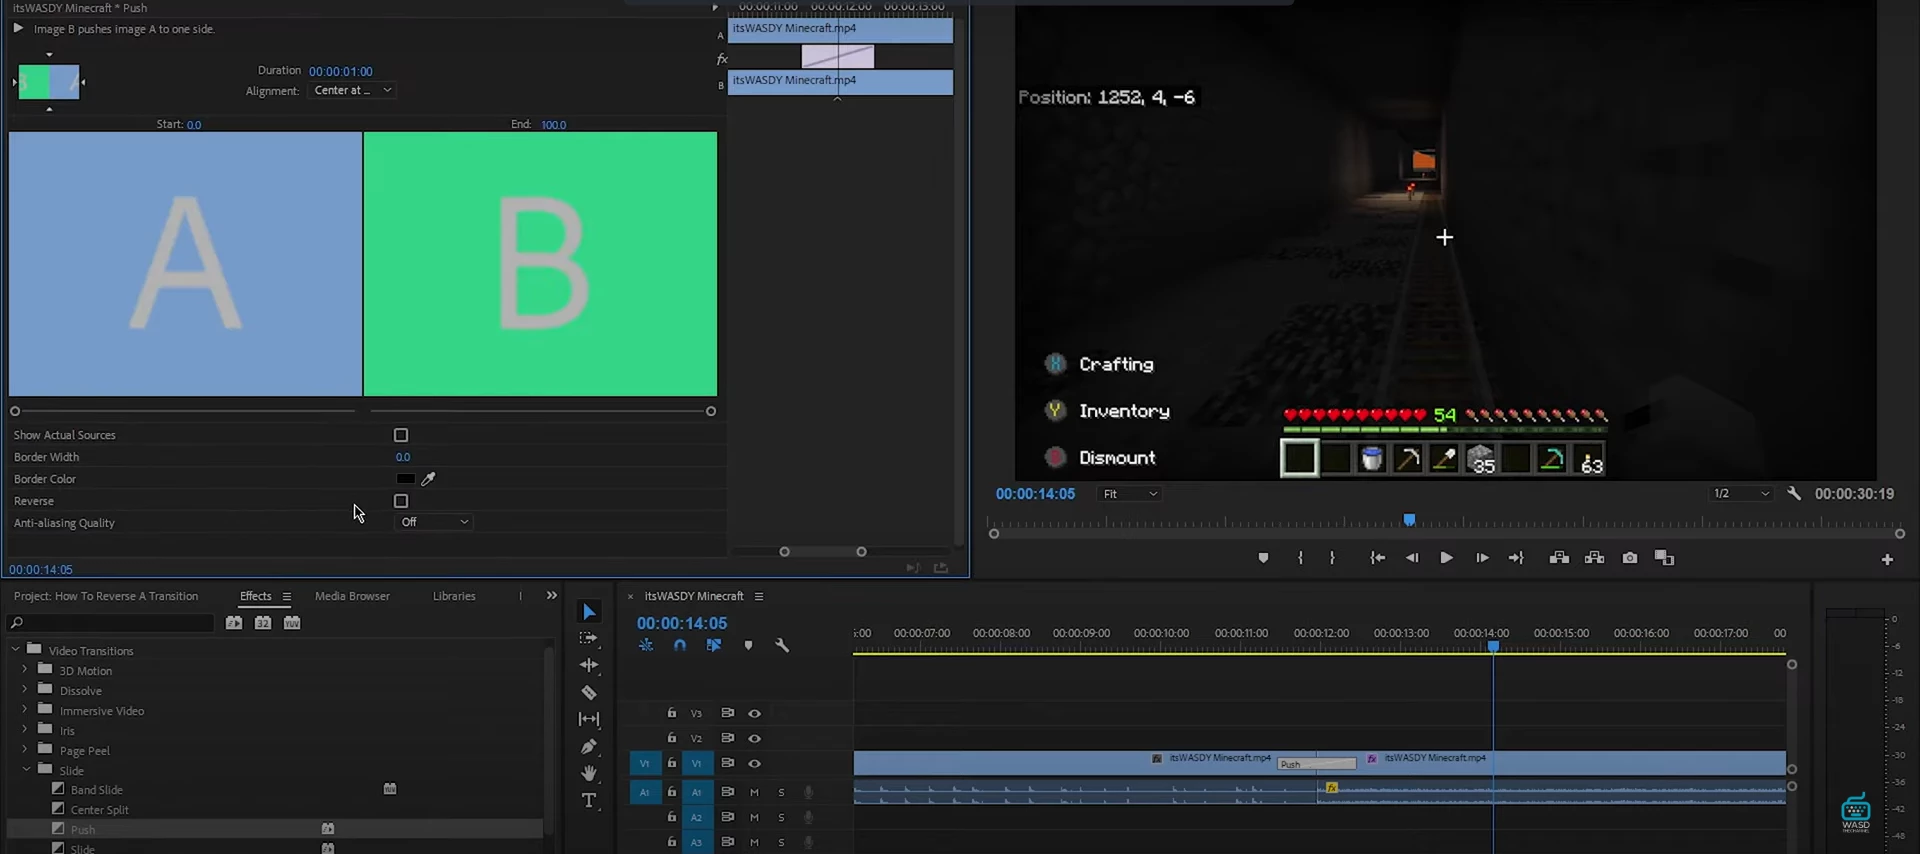Filter YUV effects in Effects panel
The width and height of the screenshot is (1920, 854).
[x=292, y=622]
